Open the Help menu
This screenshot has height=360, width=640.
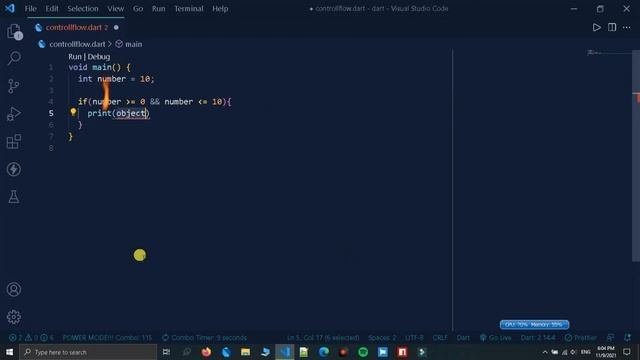[220, 9]
